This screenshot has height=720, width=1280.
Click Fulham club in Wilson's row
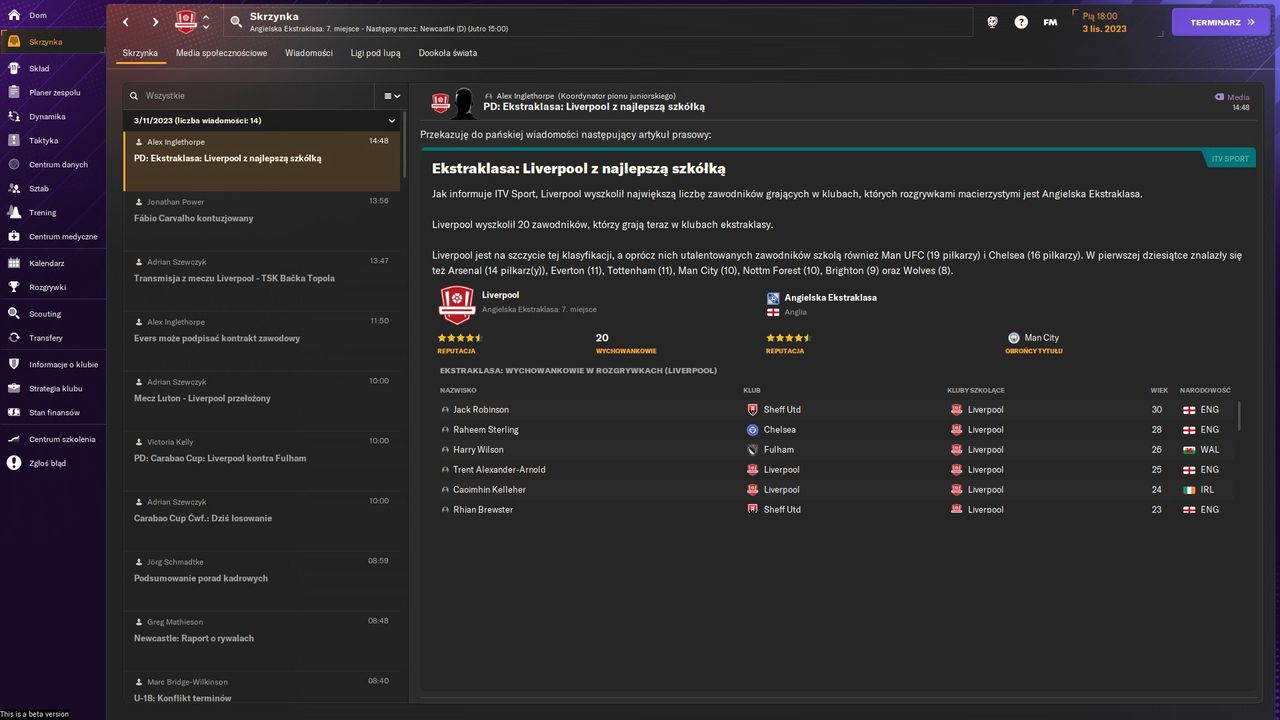click(778, 450)
